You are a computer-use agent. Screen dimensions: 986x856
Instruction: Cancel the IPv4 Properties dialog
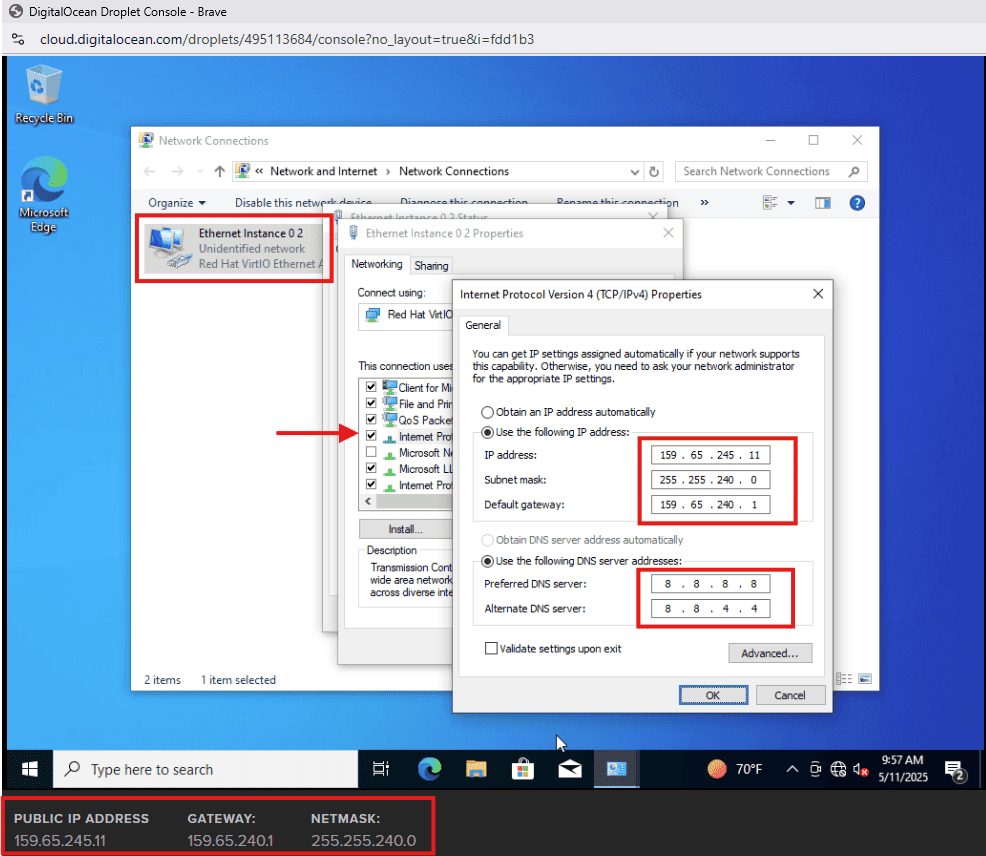(x=790, y=695)
